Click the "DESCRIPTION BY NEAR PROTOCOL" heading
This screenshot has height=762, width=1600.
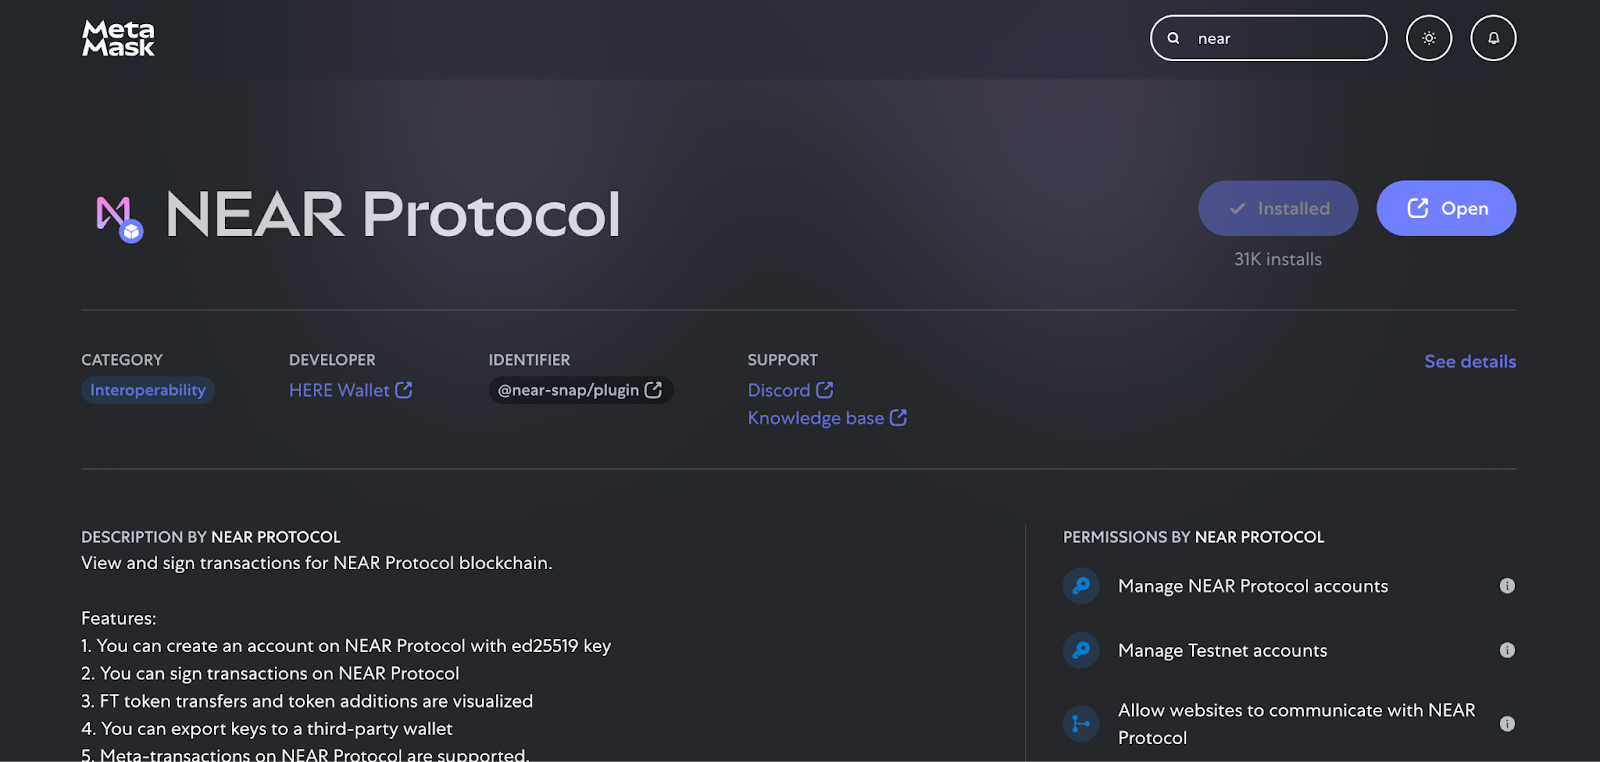click(x=211, y=537)
